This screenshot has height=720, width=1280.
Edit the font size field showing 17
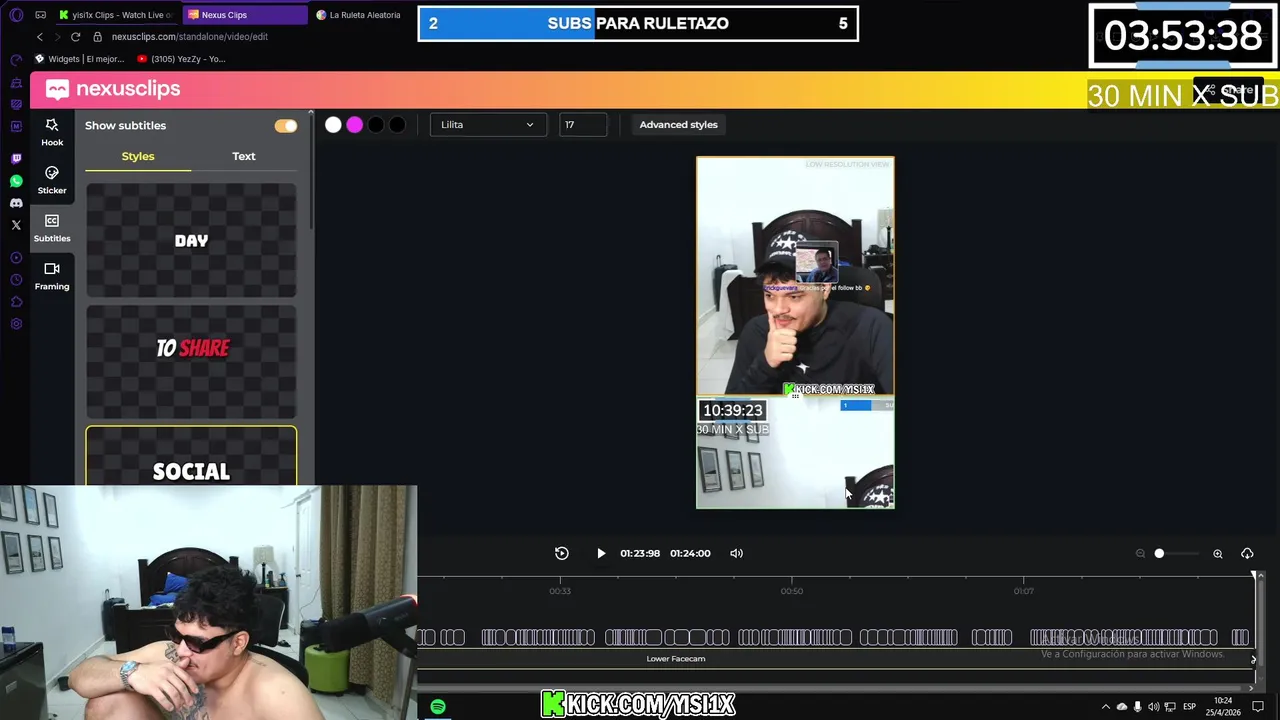583,125
